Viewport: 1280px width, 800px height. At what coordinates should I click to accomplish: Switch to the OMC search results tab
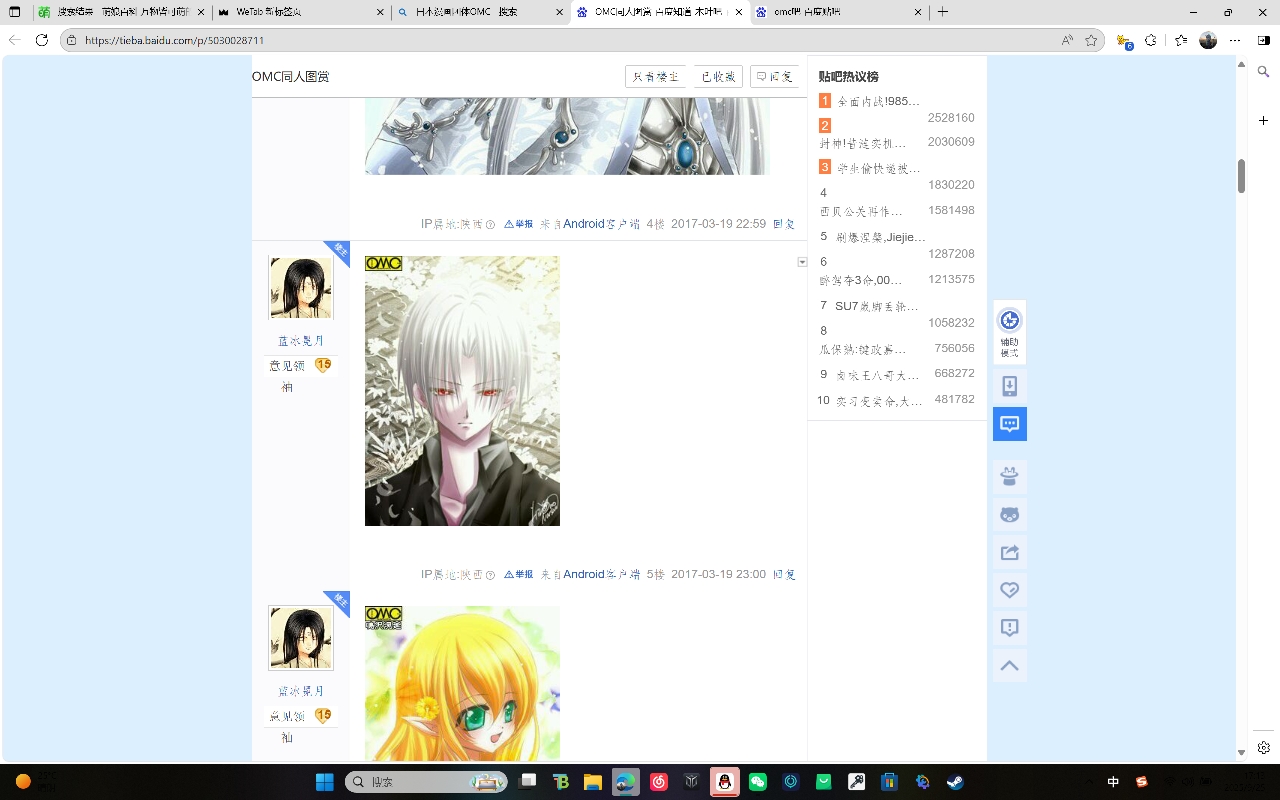479,12
